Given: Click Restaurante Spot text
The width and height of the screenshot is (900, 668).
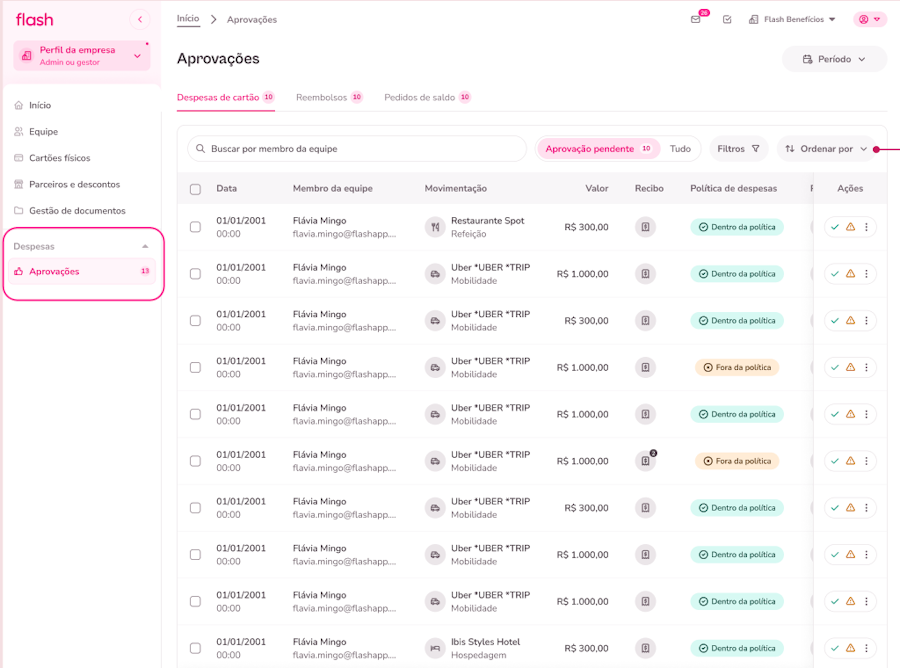Looking at the screenshot, I should point(487,220).
